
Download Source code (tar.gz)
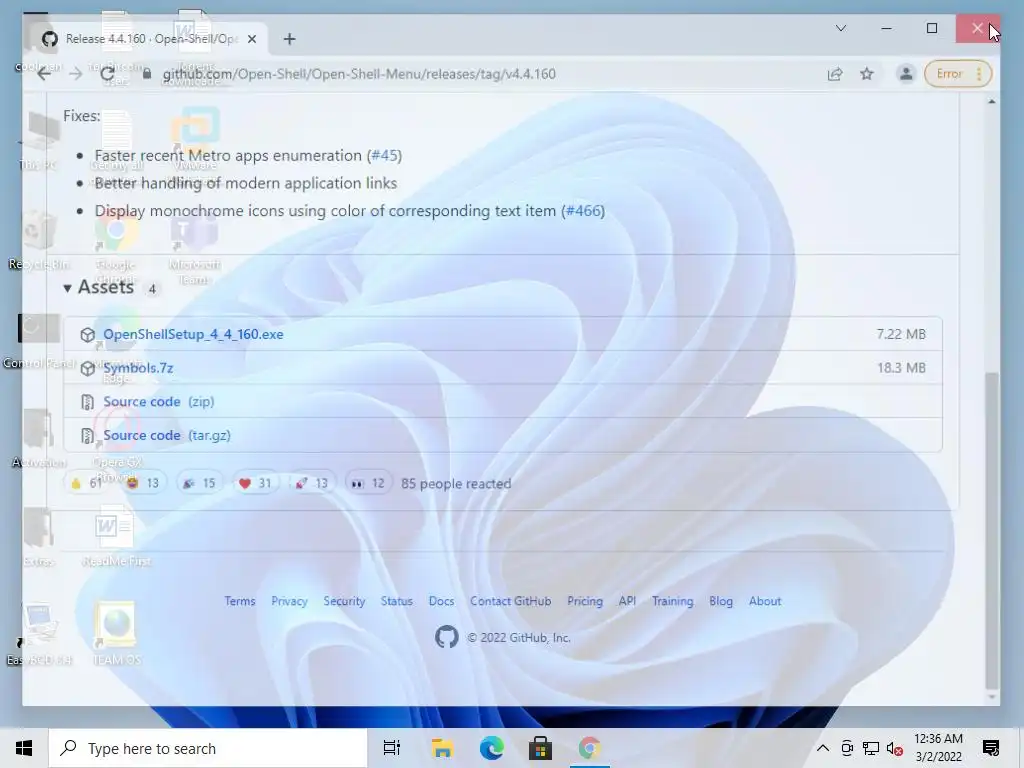pyautogui.click(x=167, y=435)
